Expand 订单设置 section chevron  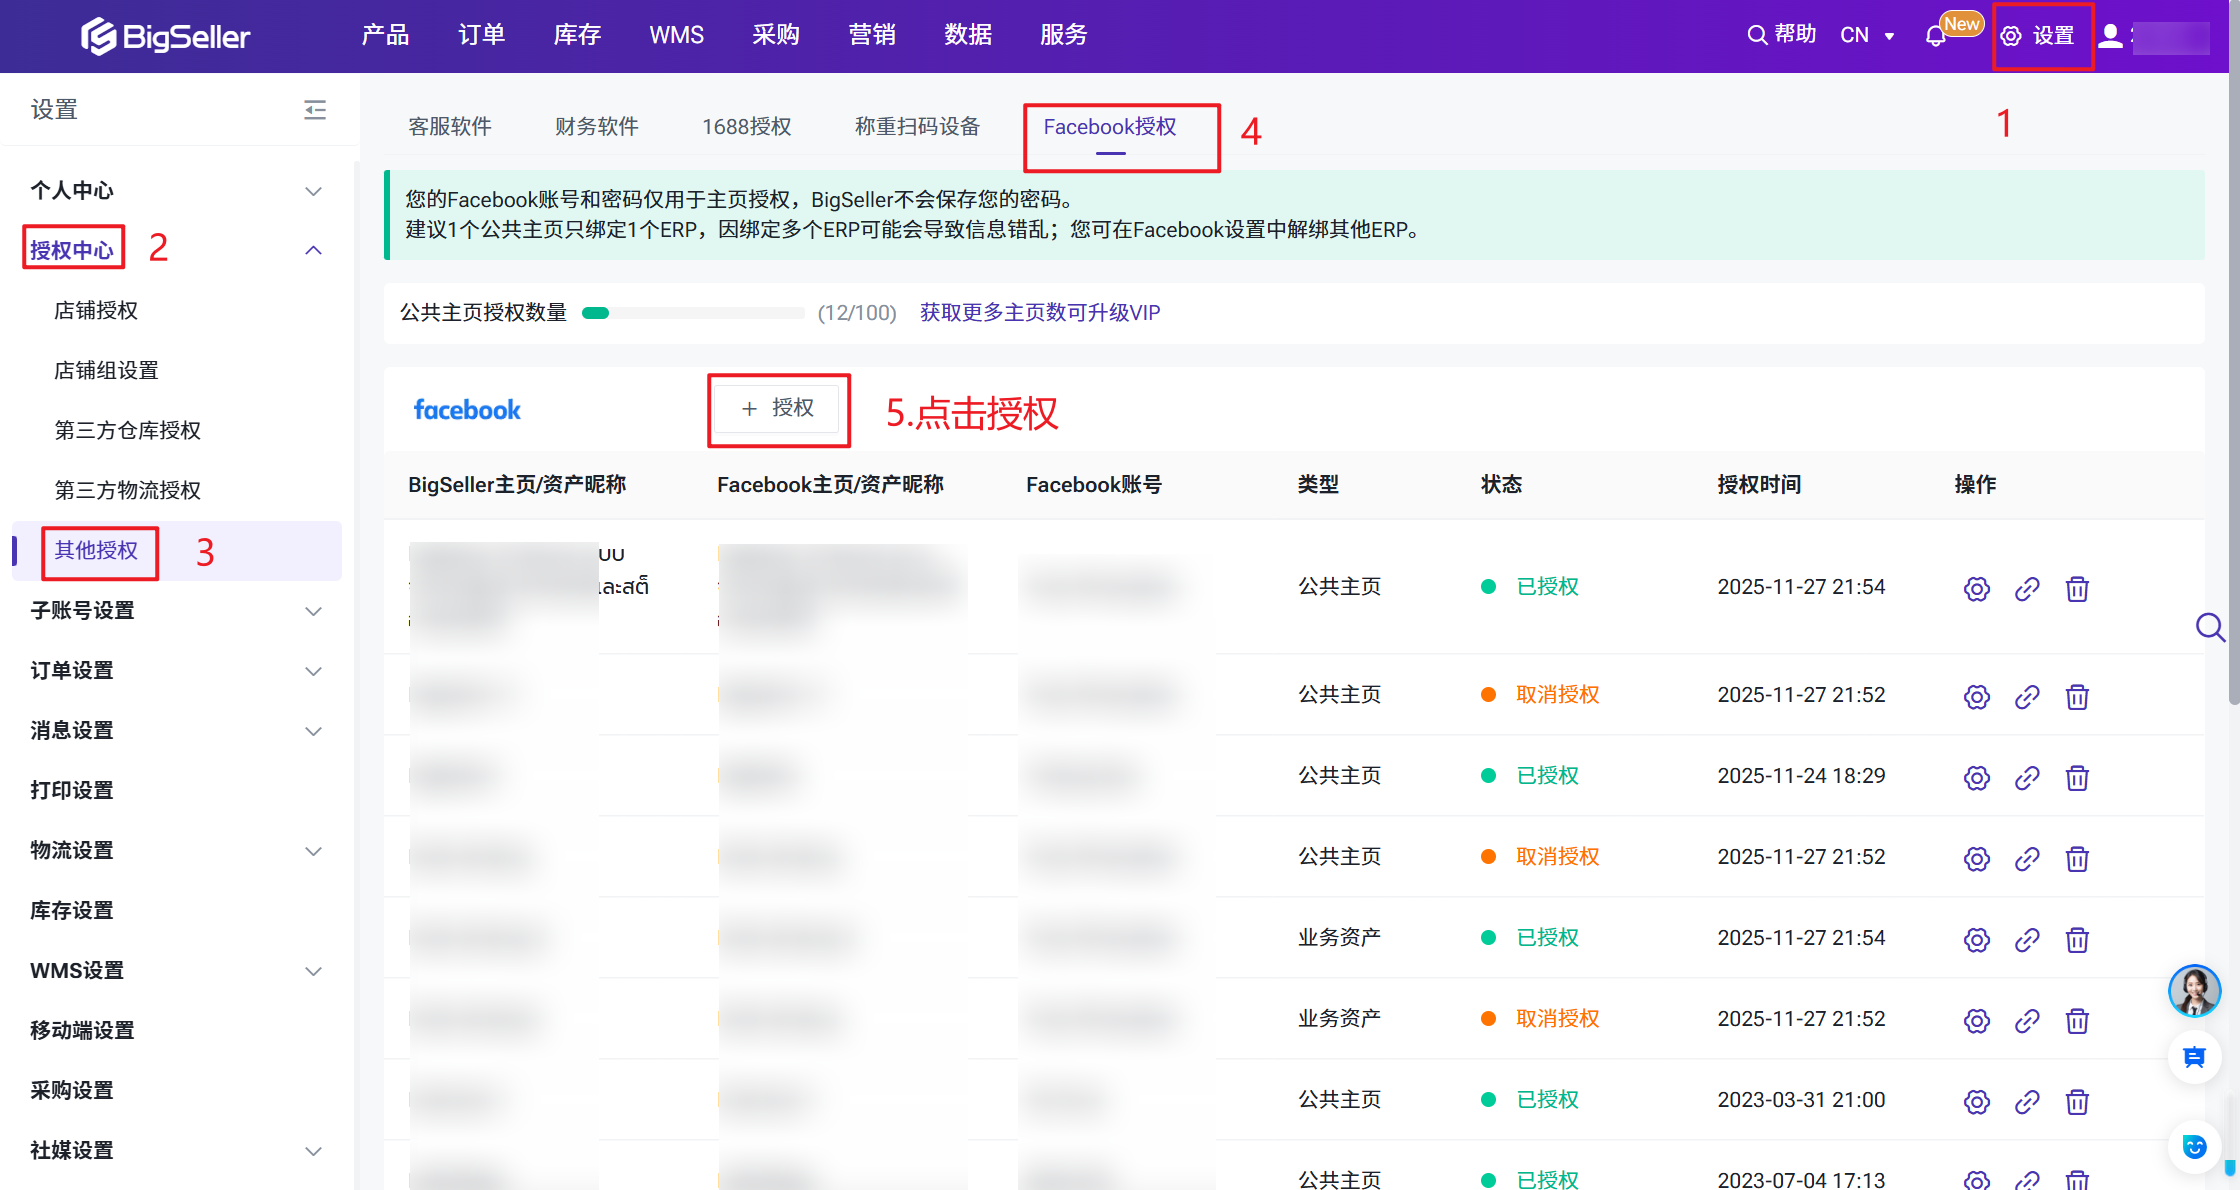pos(313,671)
